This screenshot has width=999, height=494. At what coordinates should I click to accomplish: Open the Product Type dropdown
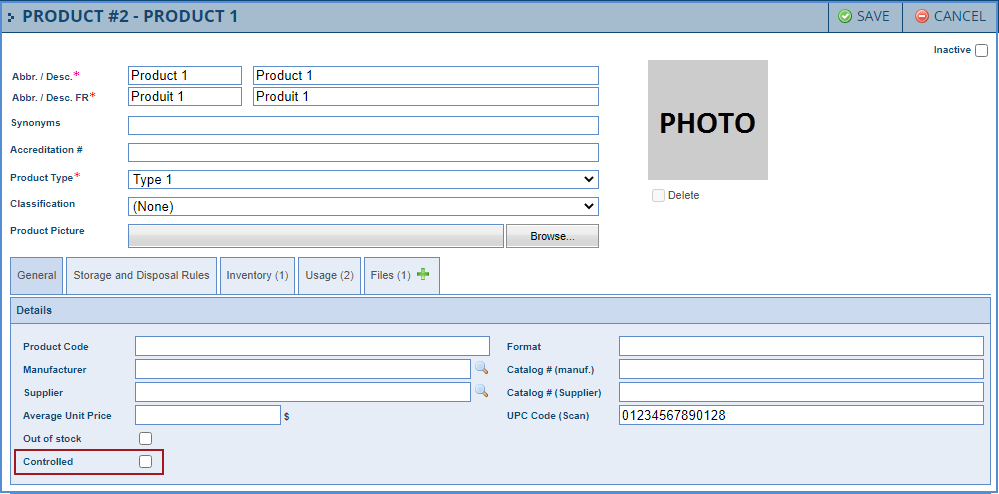[363, 180]
